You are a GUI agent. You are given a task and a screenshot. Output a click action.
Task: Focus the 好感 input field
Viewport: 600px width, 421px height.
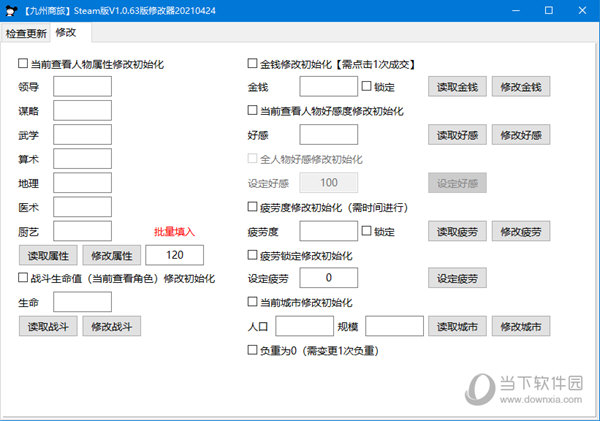coord(329,135)
